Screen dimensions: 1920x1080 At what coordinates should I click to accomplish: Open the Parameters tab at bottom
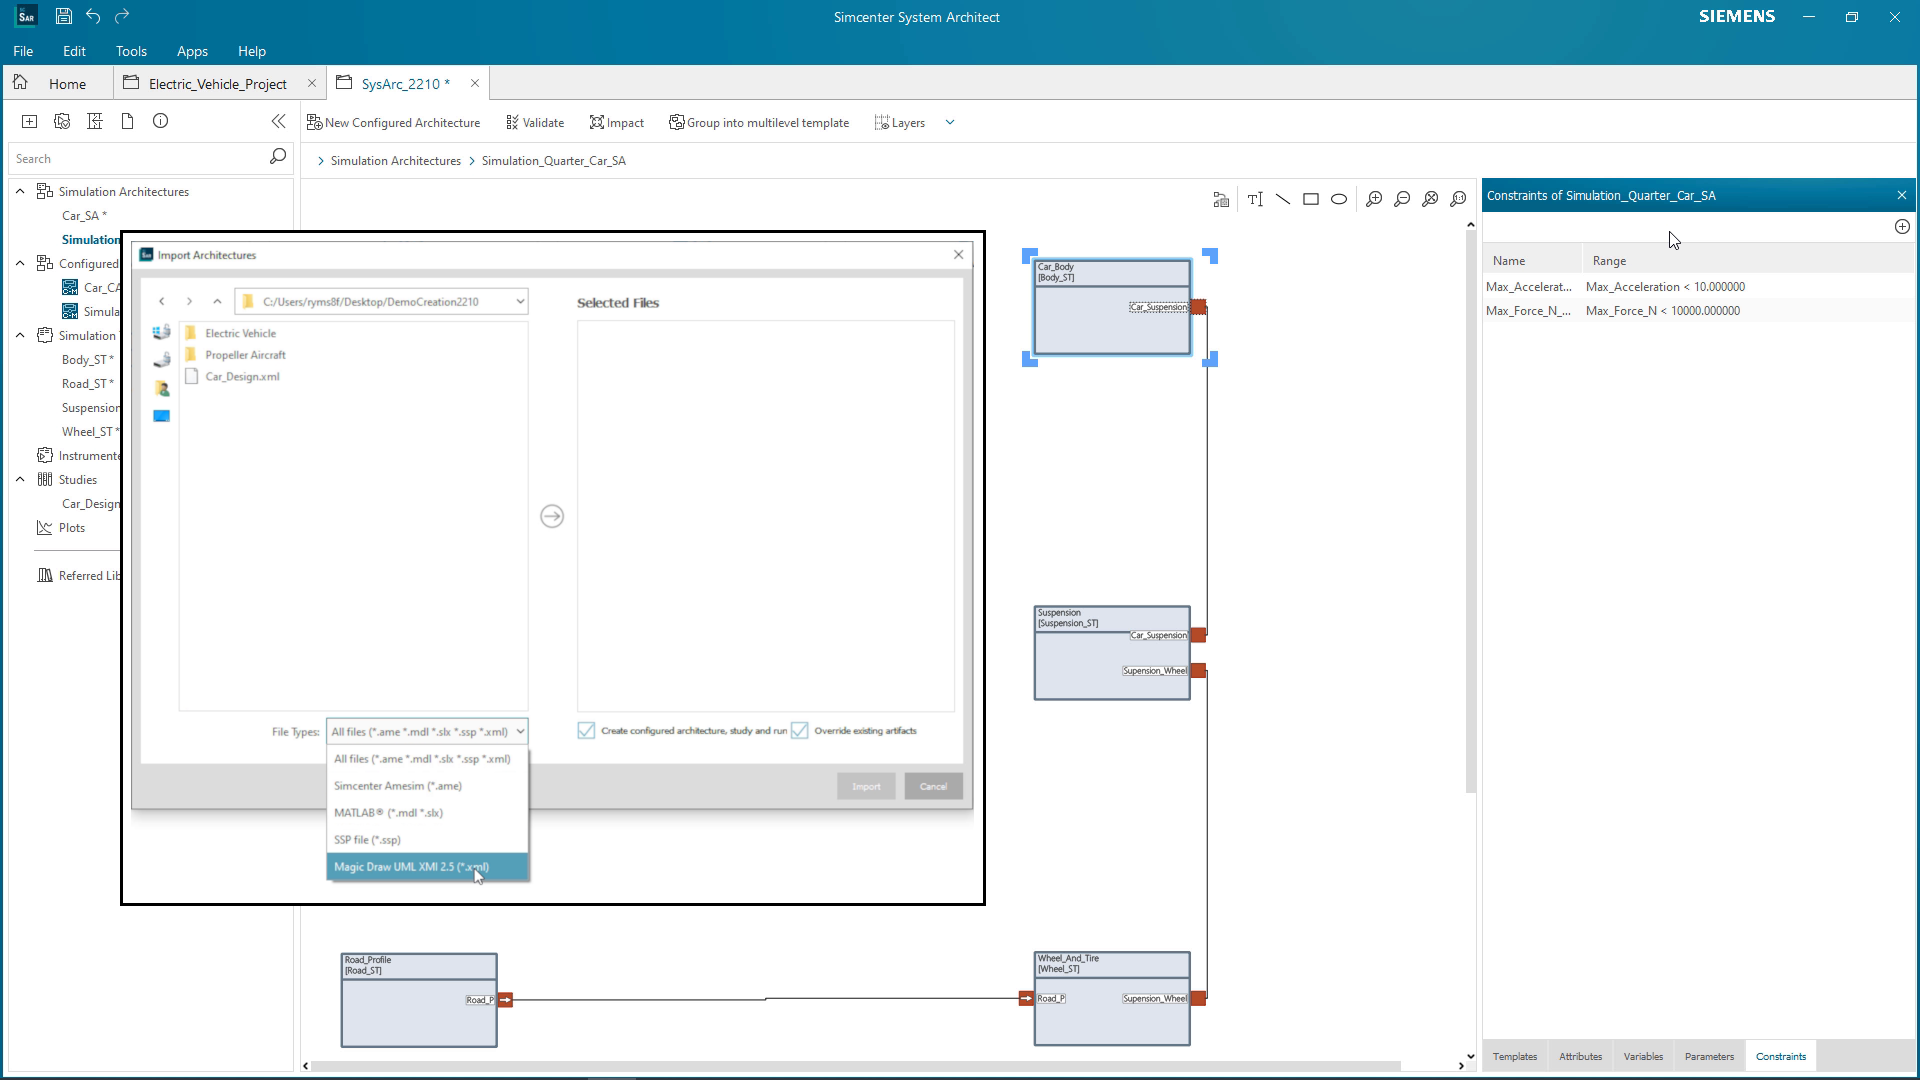(x=1709, y=1056)
